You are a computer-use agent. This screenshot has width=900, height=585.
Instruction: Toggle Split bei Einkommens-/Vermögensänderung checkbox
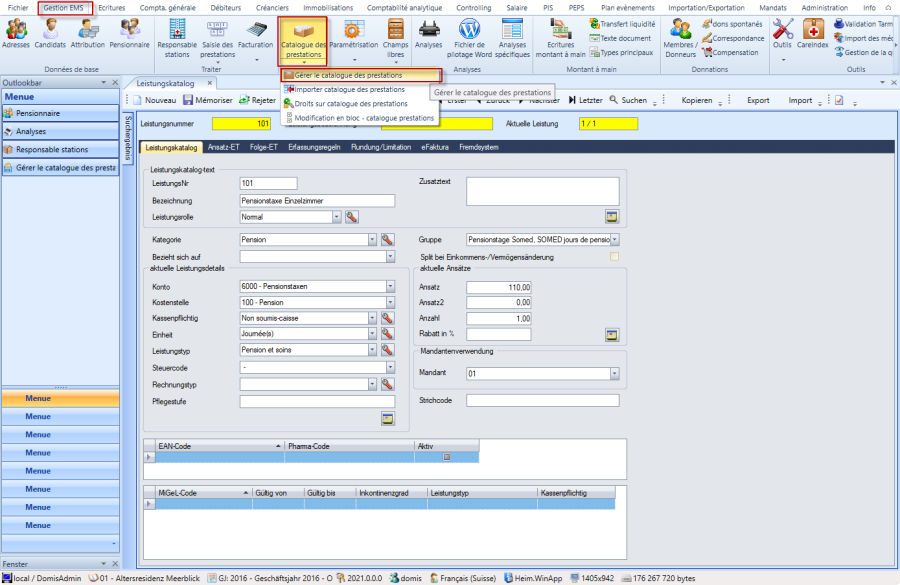(615, 257)
